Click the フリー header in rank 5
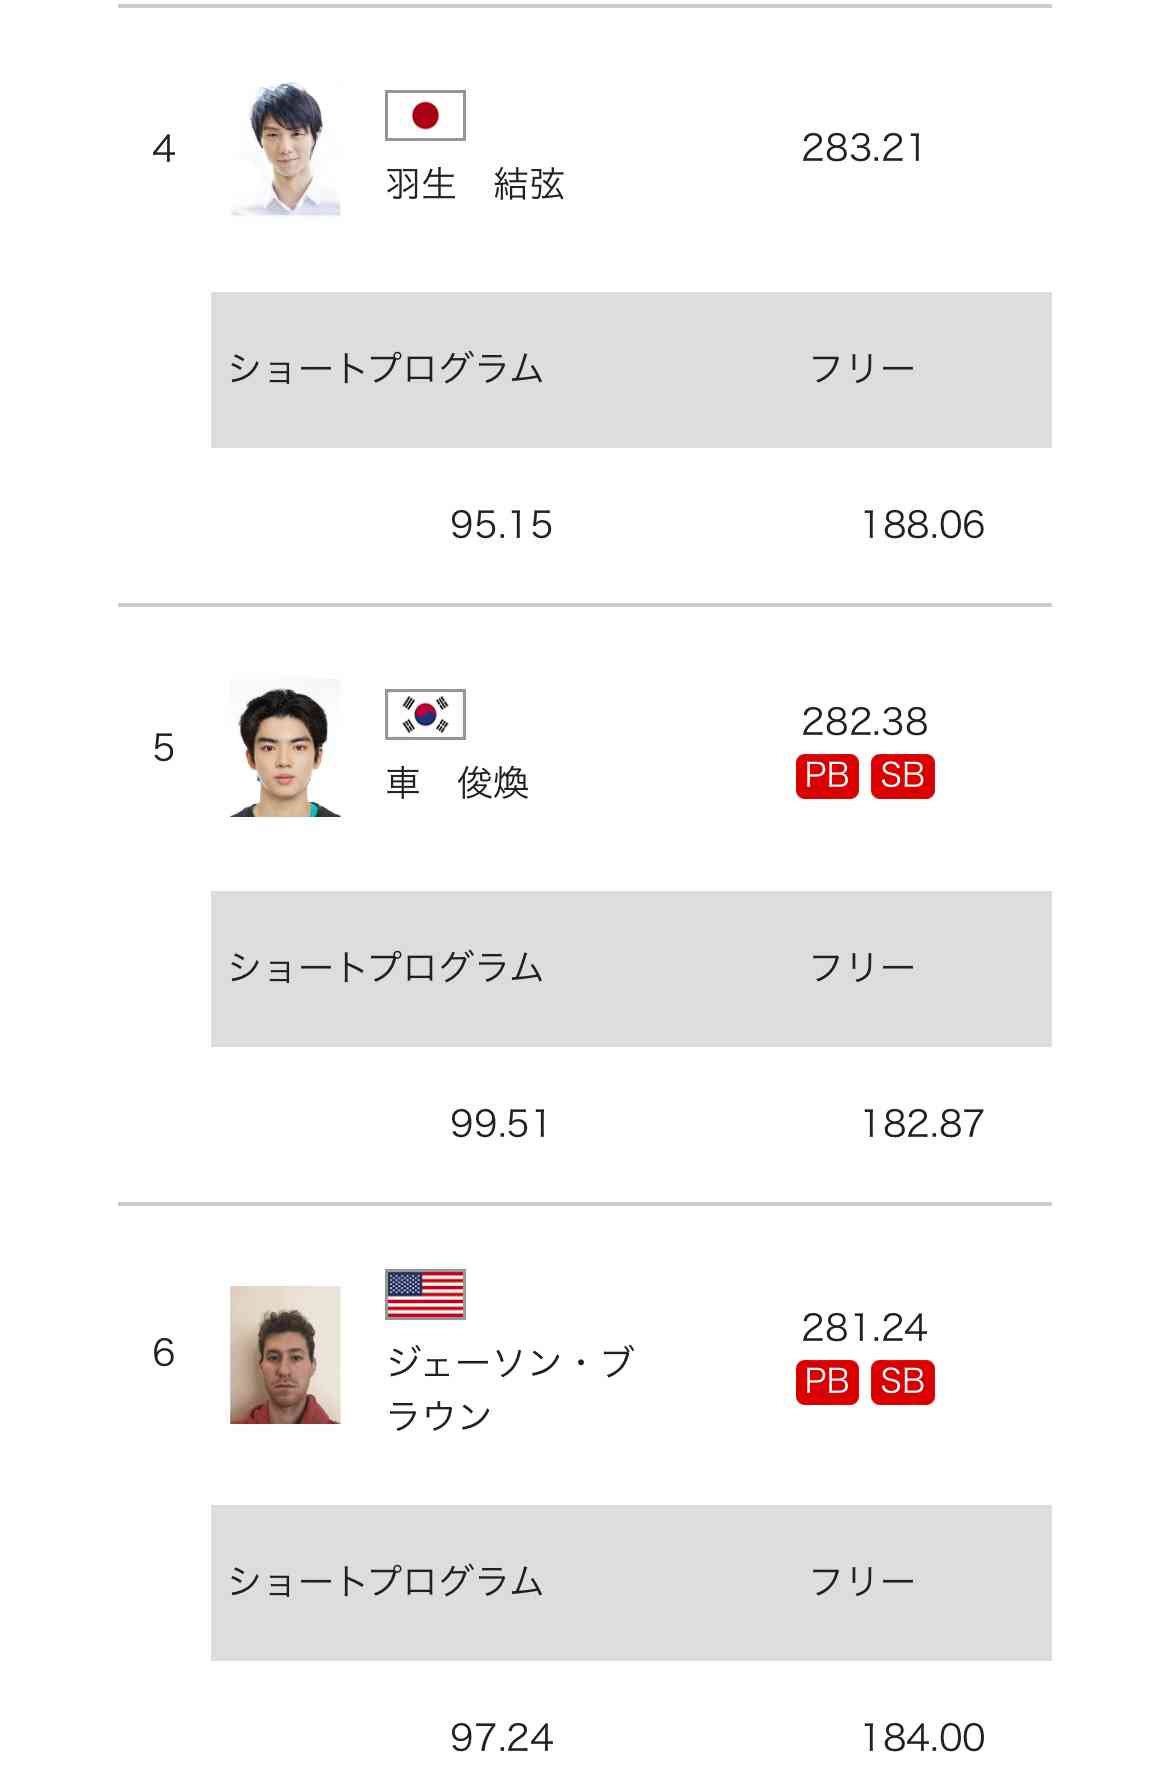The image size is (1170, 1787). click(x=862, y=968)
